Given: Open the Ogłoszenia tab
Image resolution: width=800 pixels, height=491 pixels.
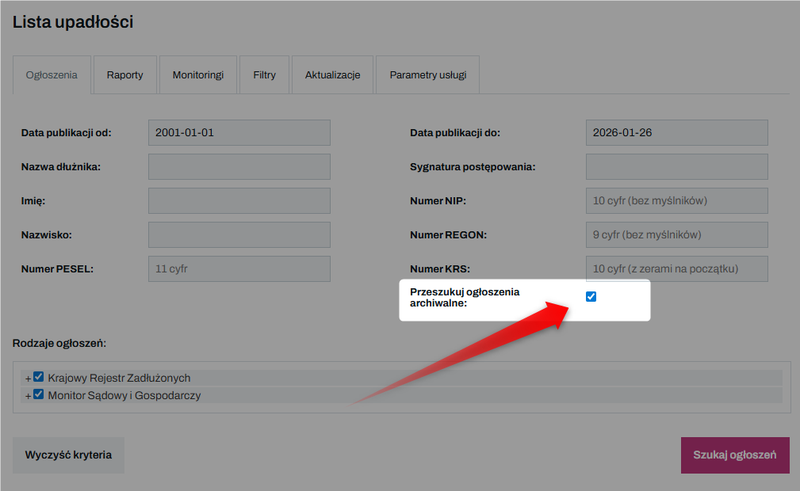Looking at the screenshot, I should (51, 75).
